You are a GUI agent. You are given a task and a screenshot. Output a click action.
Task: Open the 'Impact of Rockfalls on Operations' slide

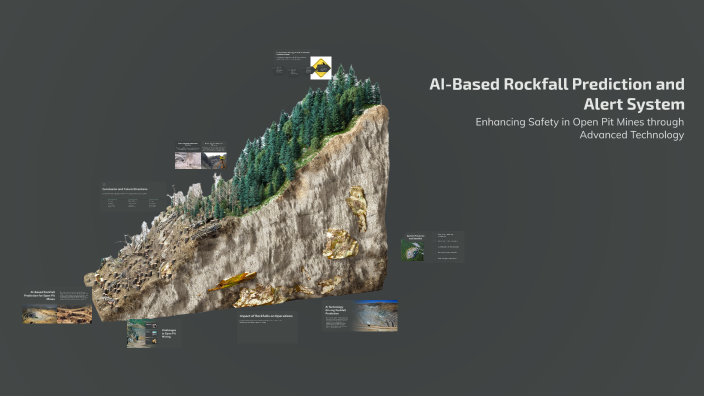(267, 327)
